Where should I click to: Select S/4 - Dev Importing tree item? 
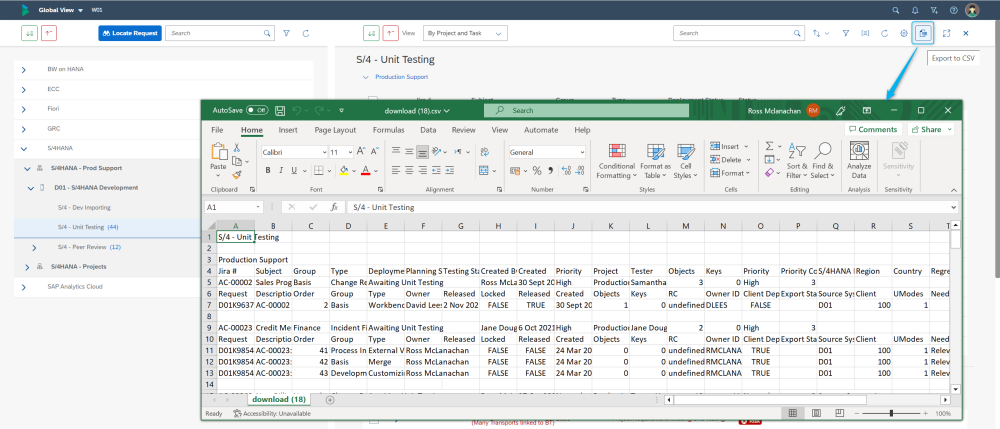click(x=84, y=208)
